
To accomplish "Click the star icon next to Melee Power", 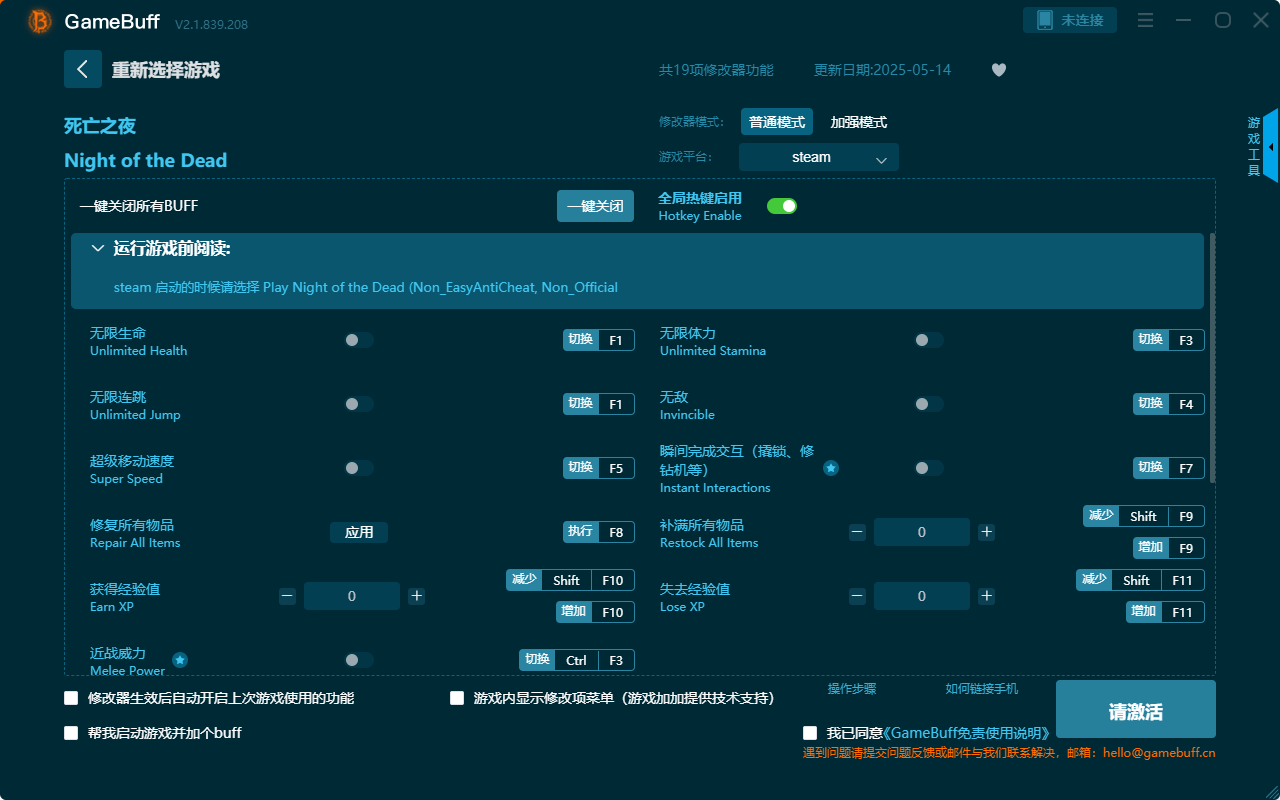I will (179, 660).
